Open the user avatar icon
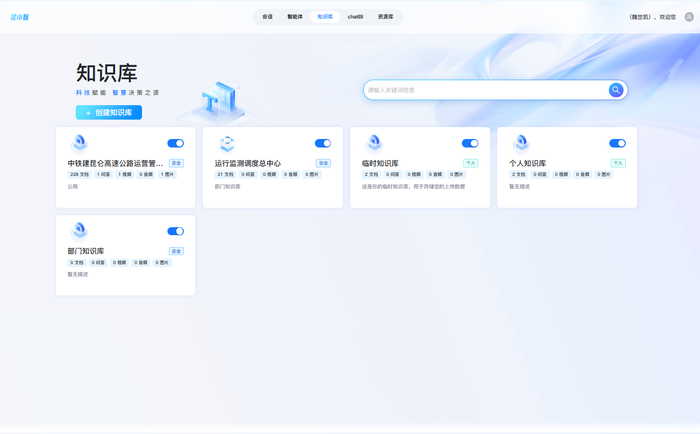The height and width of the screenshot is (434, 700). (x=689, y=17)
